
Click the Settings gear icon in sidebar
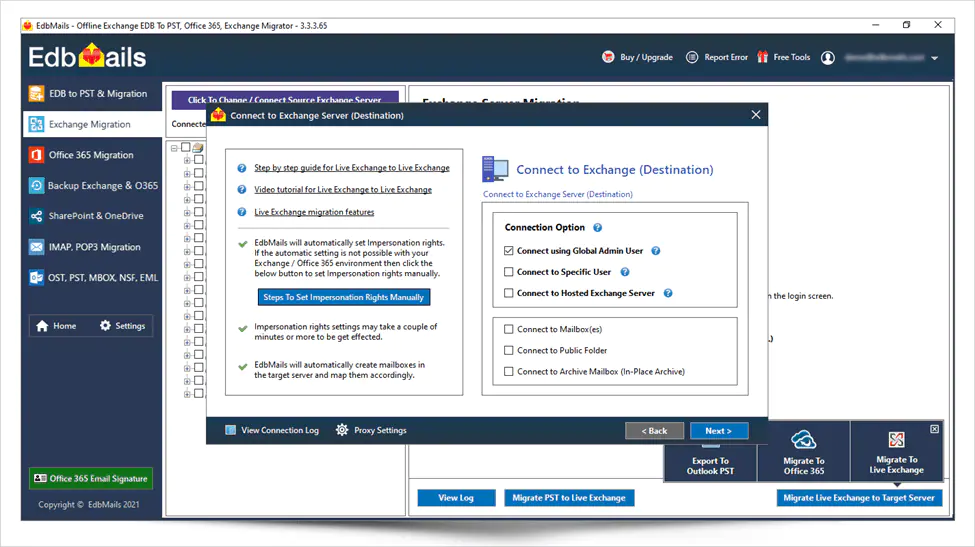click(105, 326)
